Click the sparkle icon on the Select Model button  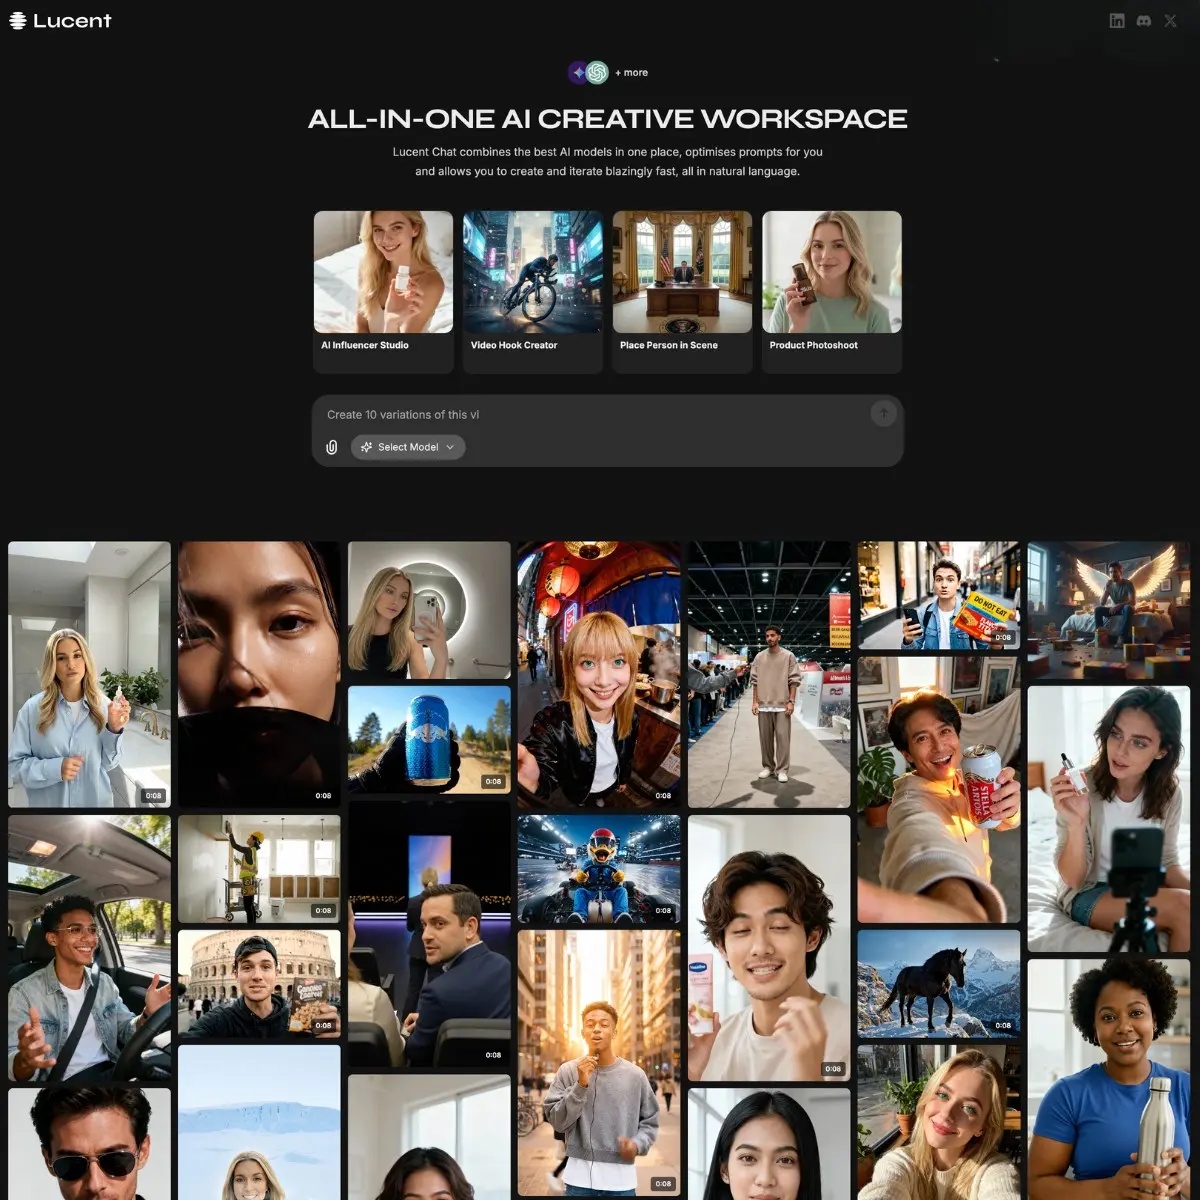pyautogui.click(x=367, y=447)
